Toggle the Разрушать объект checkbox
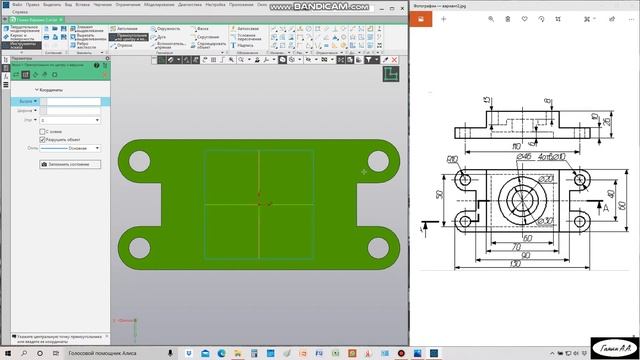This screenshot has height=360, width=640. click(x=42, y=140)
